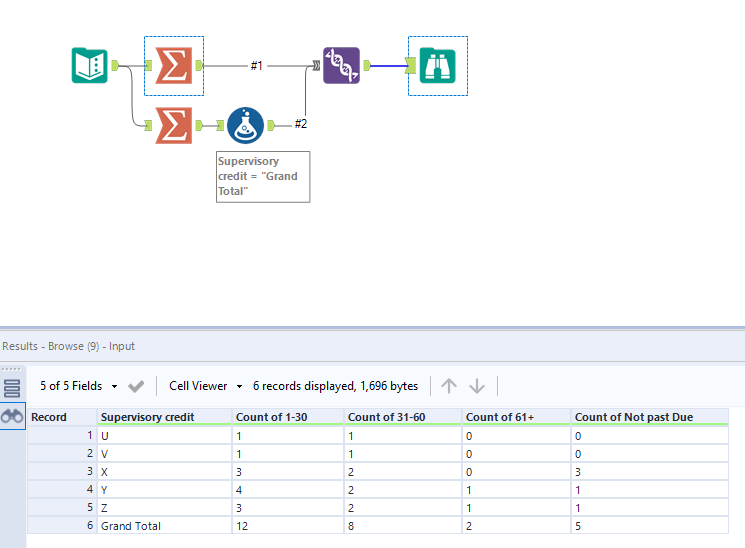Screen dimensions: 745x548
Task: Show metadata list view in Results panel
Action: pos(13,388)
